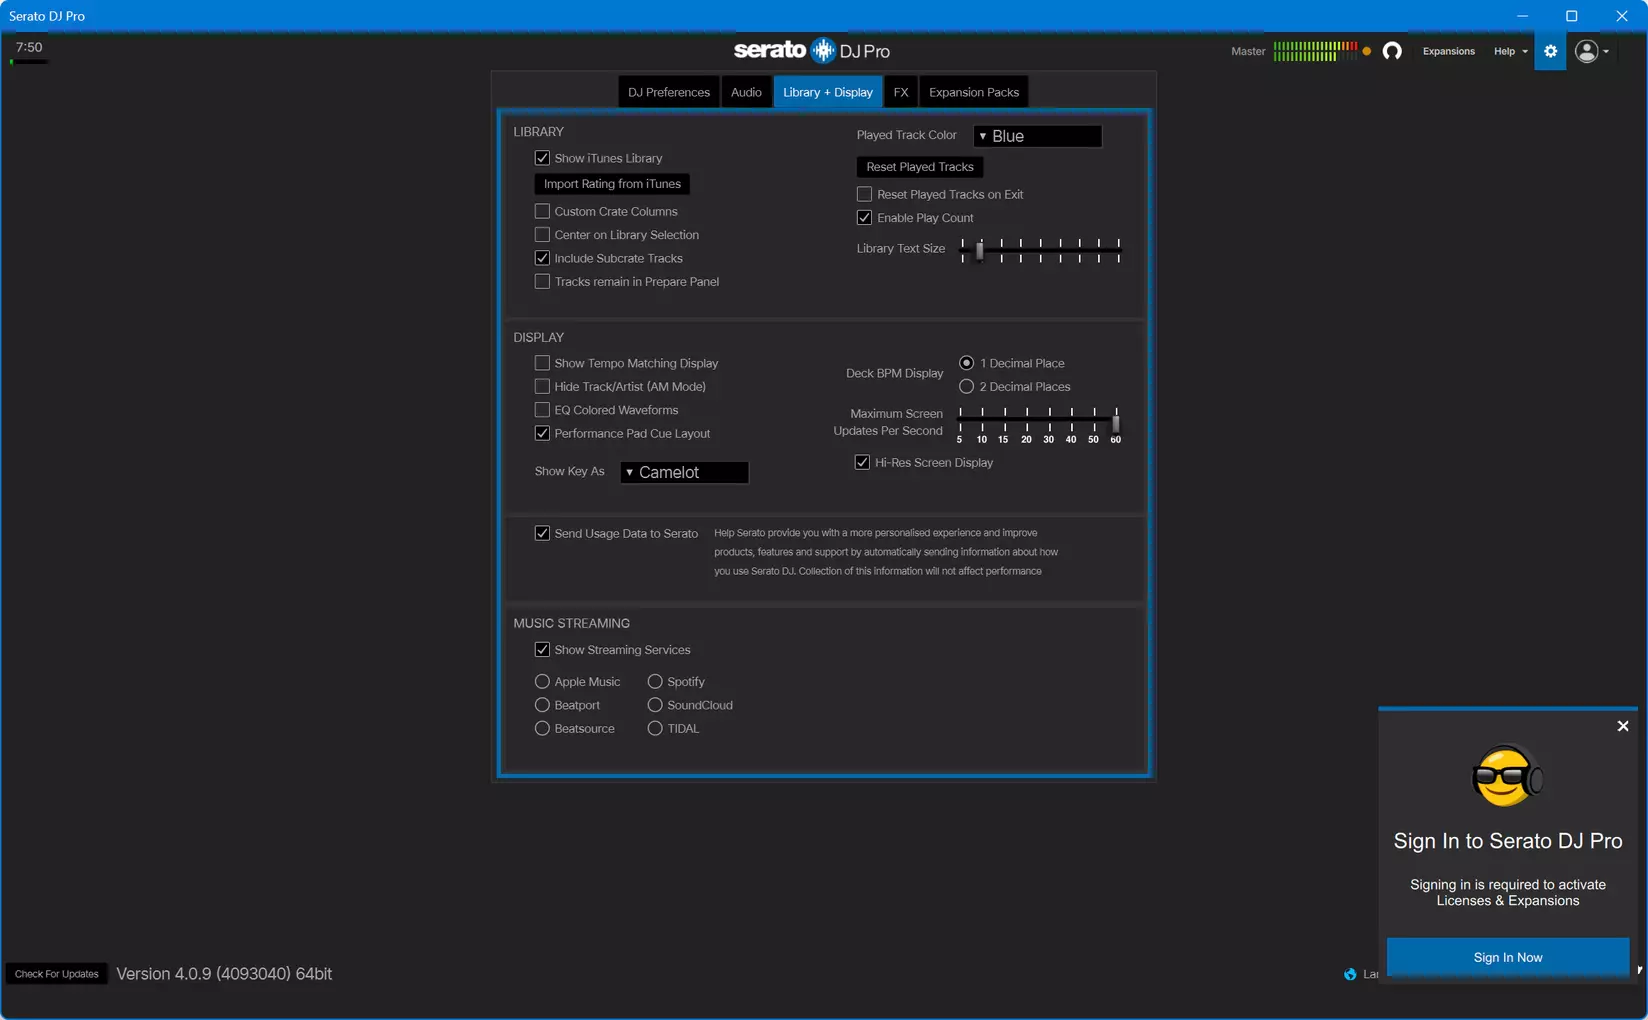Click the 7:50 clock display
The image size is (1648, 1020).
[29, 48]
